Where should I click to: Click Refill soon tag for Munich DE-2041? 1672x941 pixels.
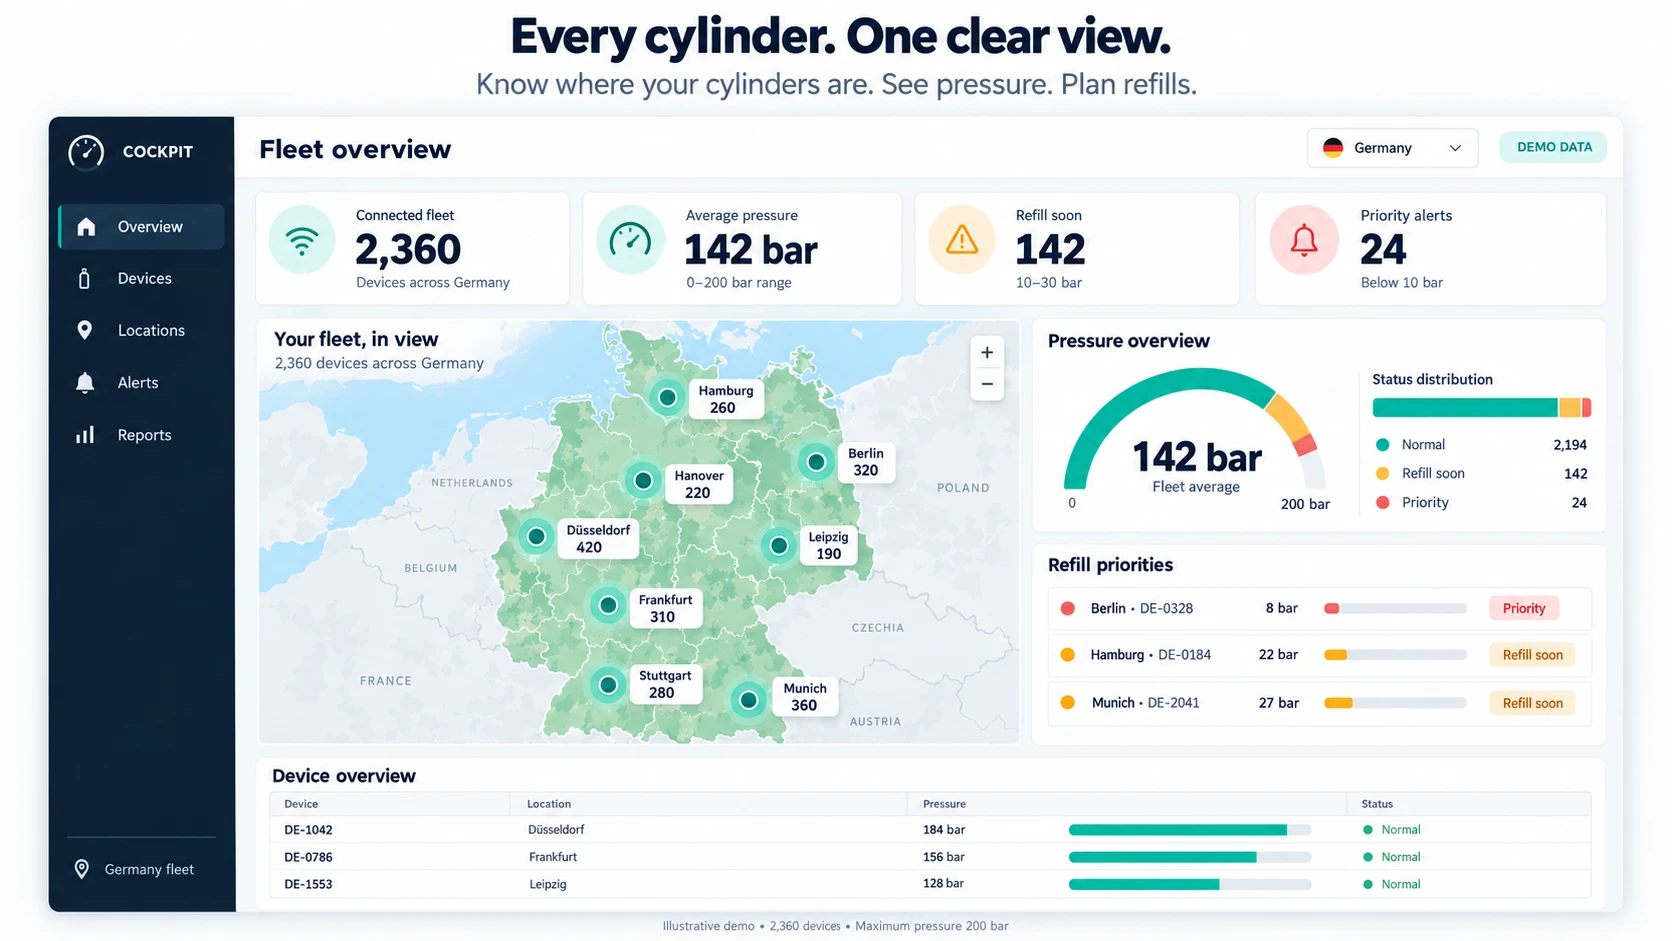pyautogui.click(x=1532, y=703)
